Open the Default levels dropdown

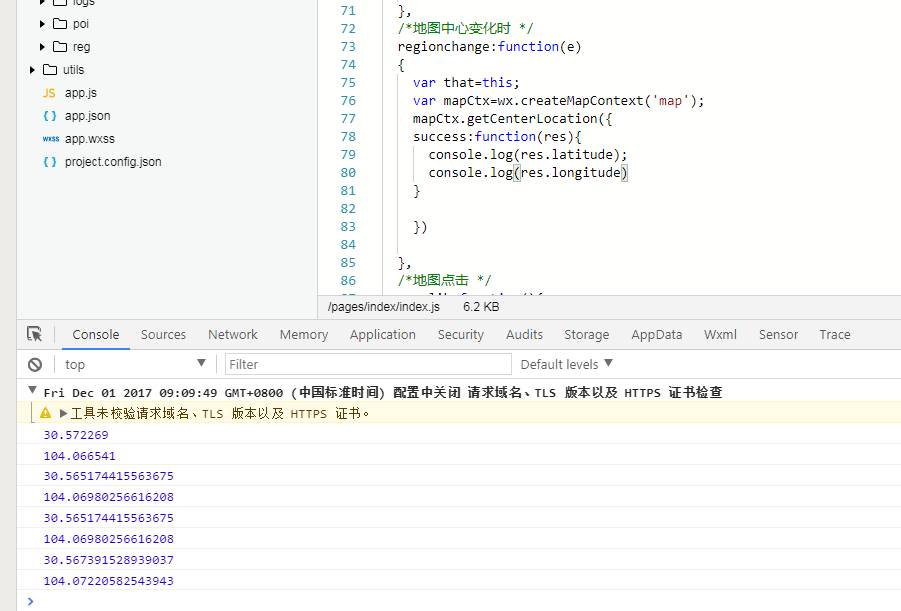pyautogui.click(x=566, y=364)
